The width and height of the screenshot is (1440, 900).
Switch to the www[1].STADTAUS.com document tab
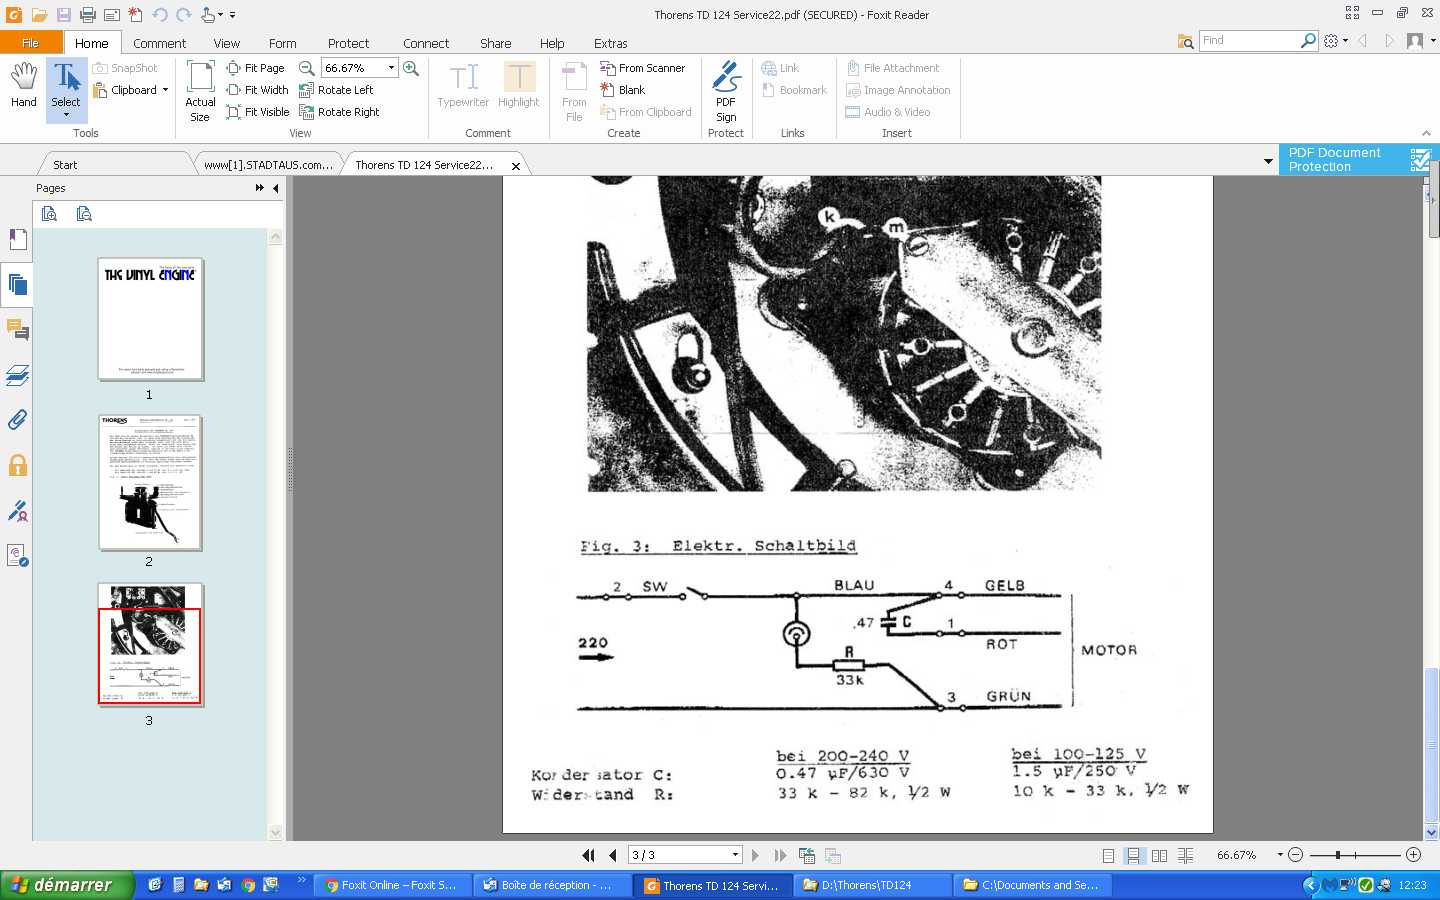pyautogui.click(x=268, y=165)
